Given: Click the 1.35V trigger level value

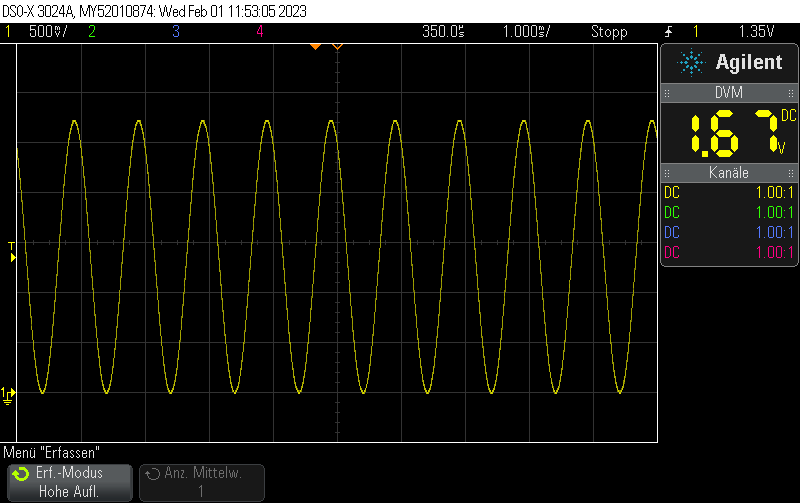Looking at the screenshot, I should point(757,32).
